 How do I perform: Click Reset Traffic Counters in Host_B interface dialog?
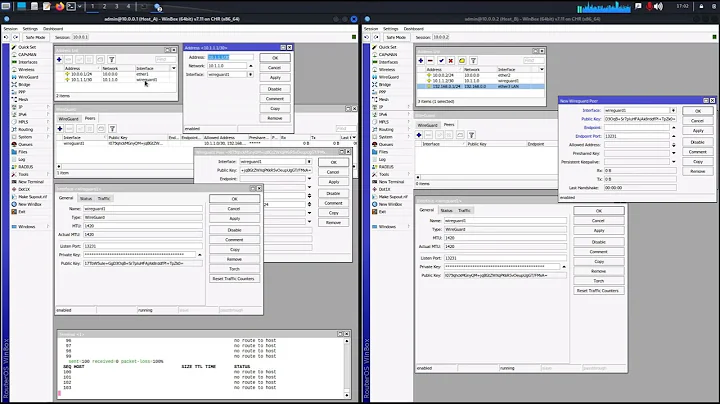point(598,291)
